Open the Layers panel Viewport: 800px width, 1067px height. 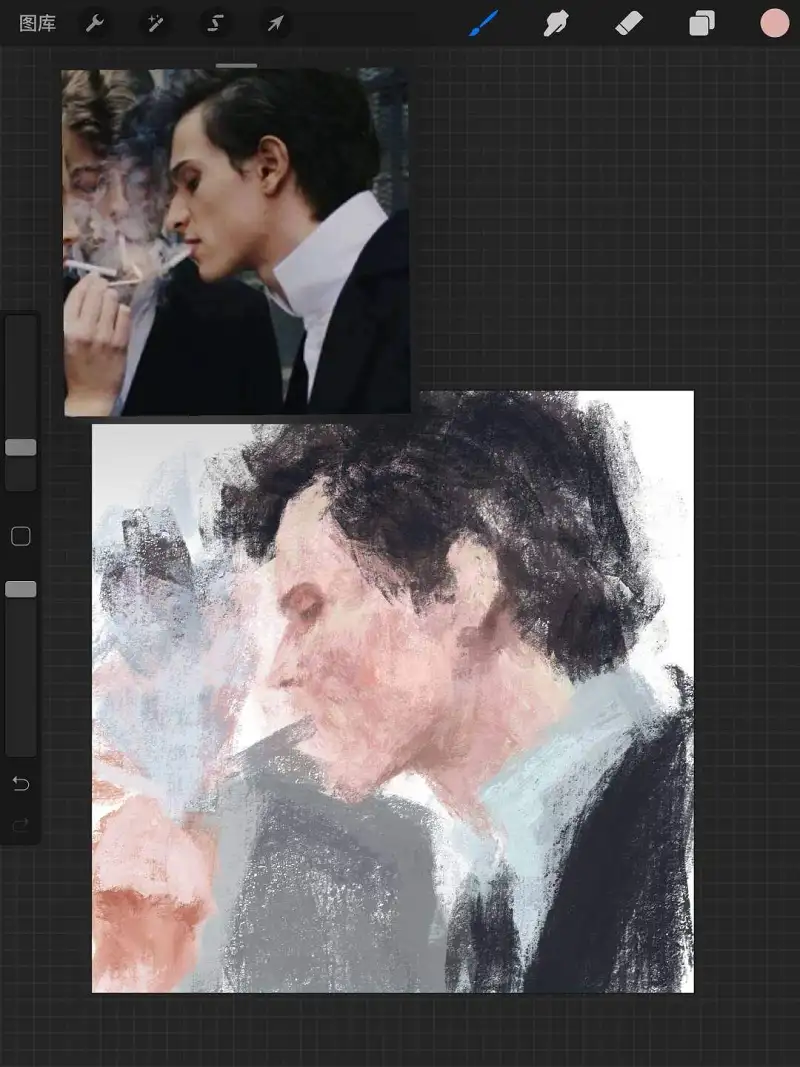click(701, 24)
